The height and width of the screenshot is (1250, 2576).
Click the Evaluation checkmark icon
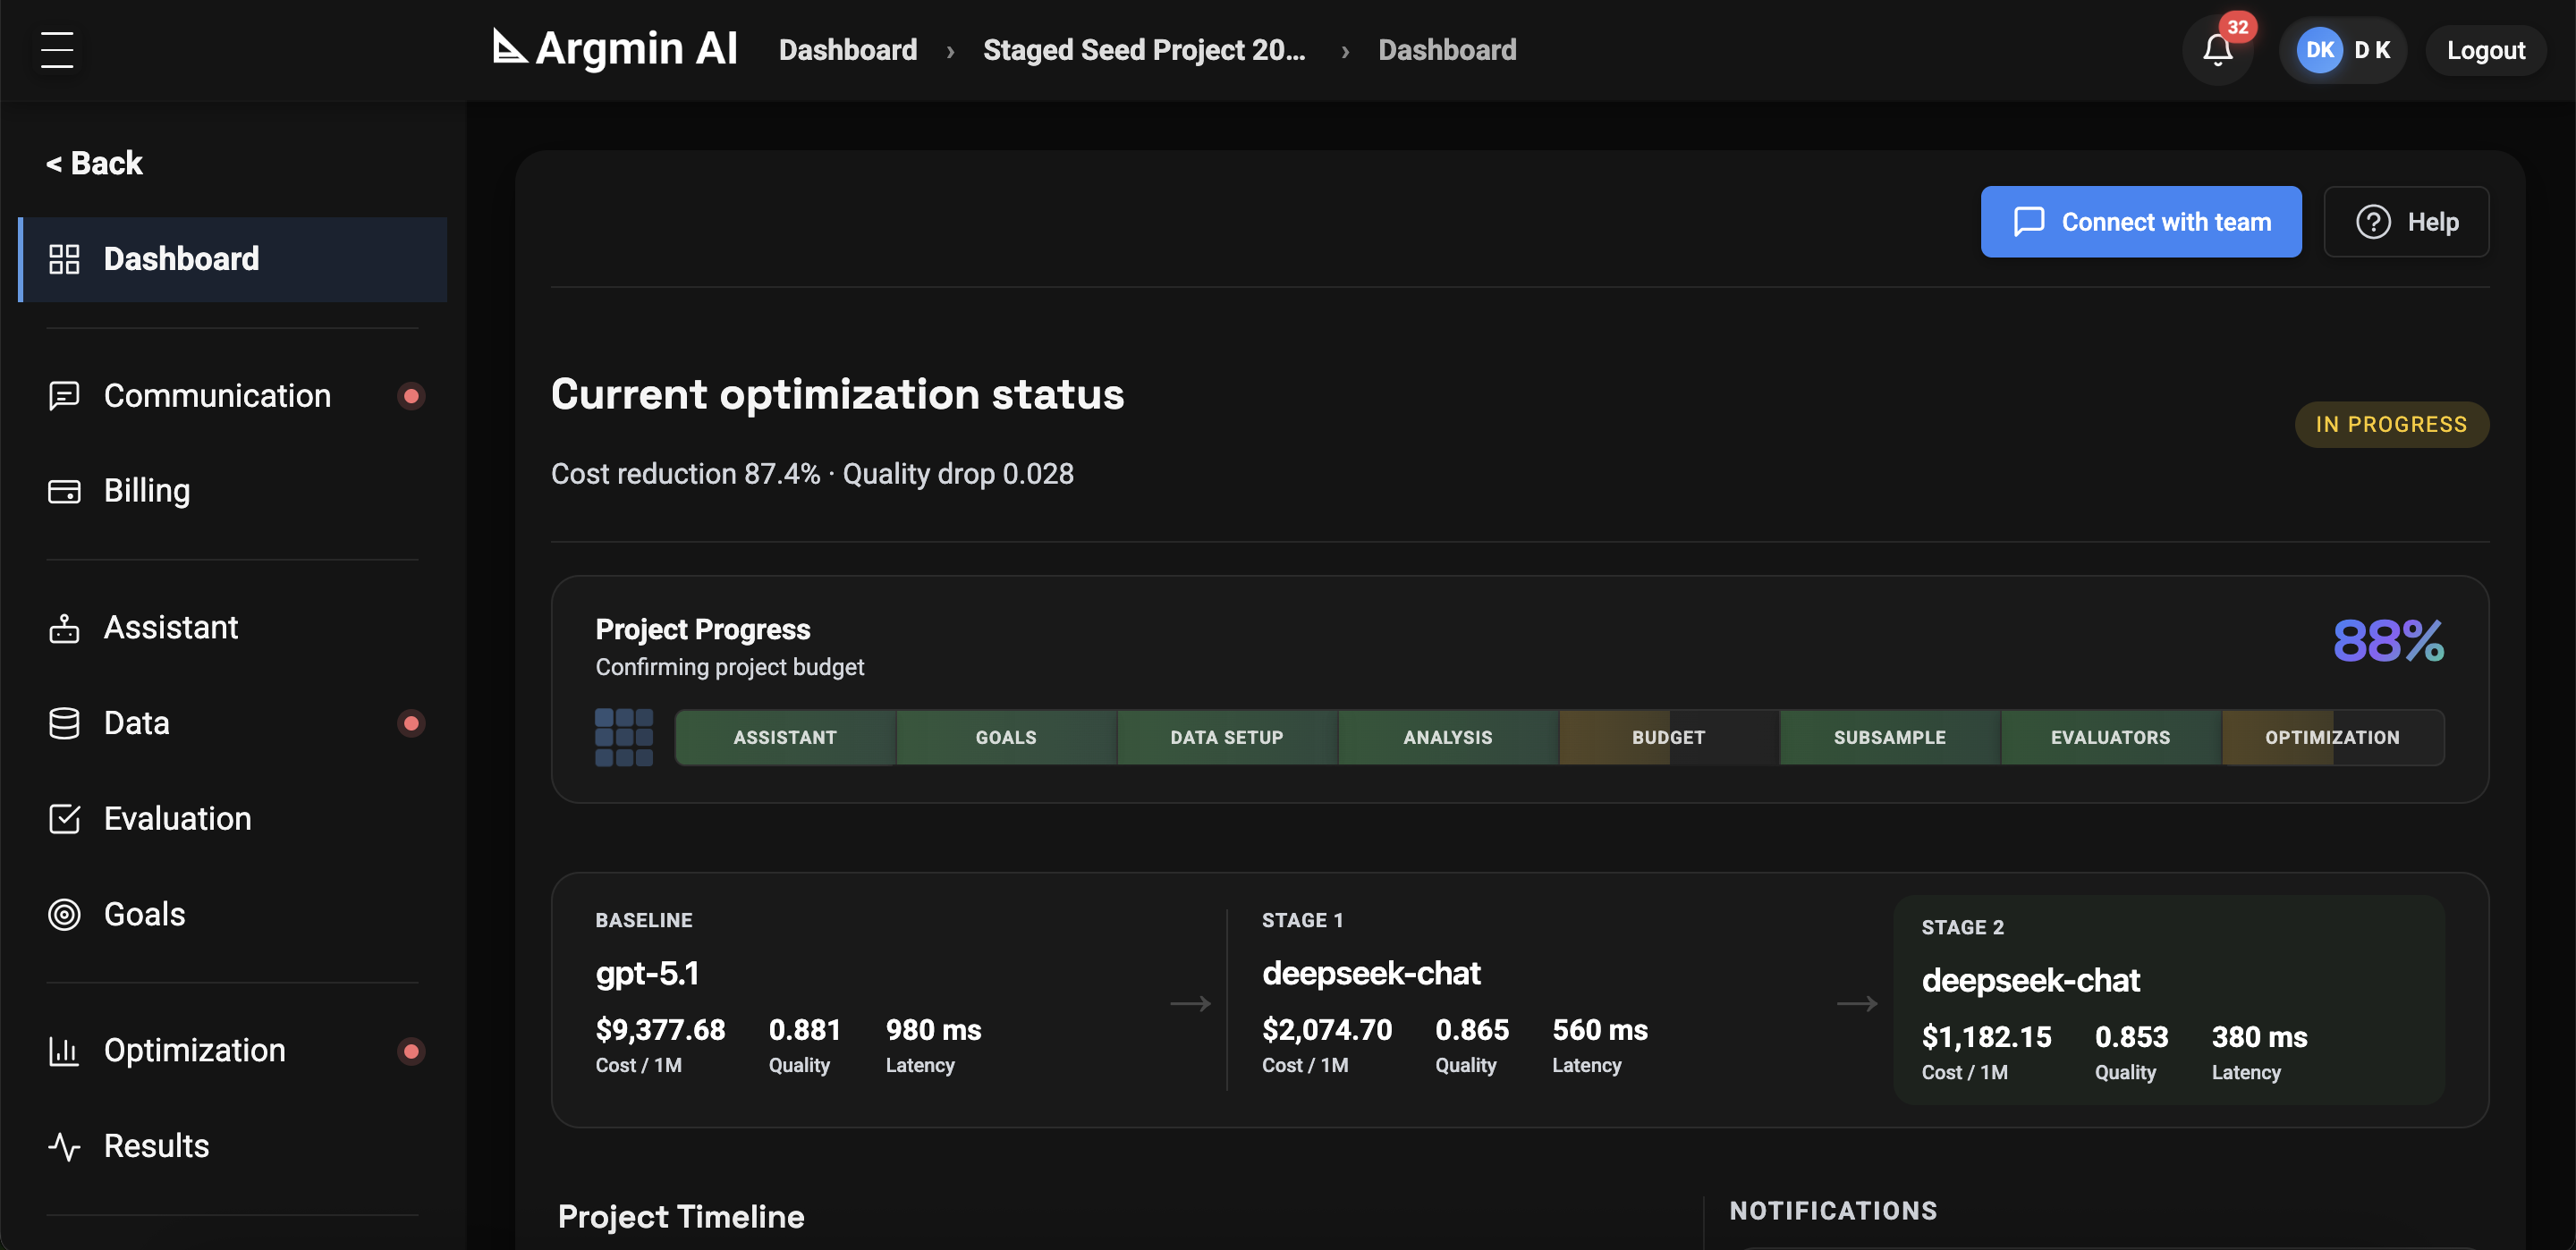click(63, 818)
